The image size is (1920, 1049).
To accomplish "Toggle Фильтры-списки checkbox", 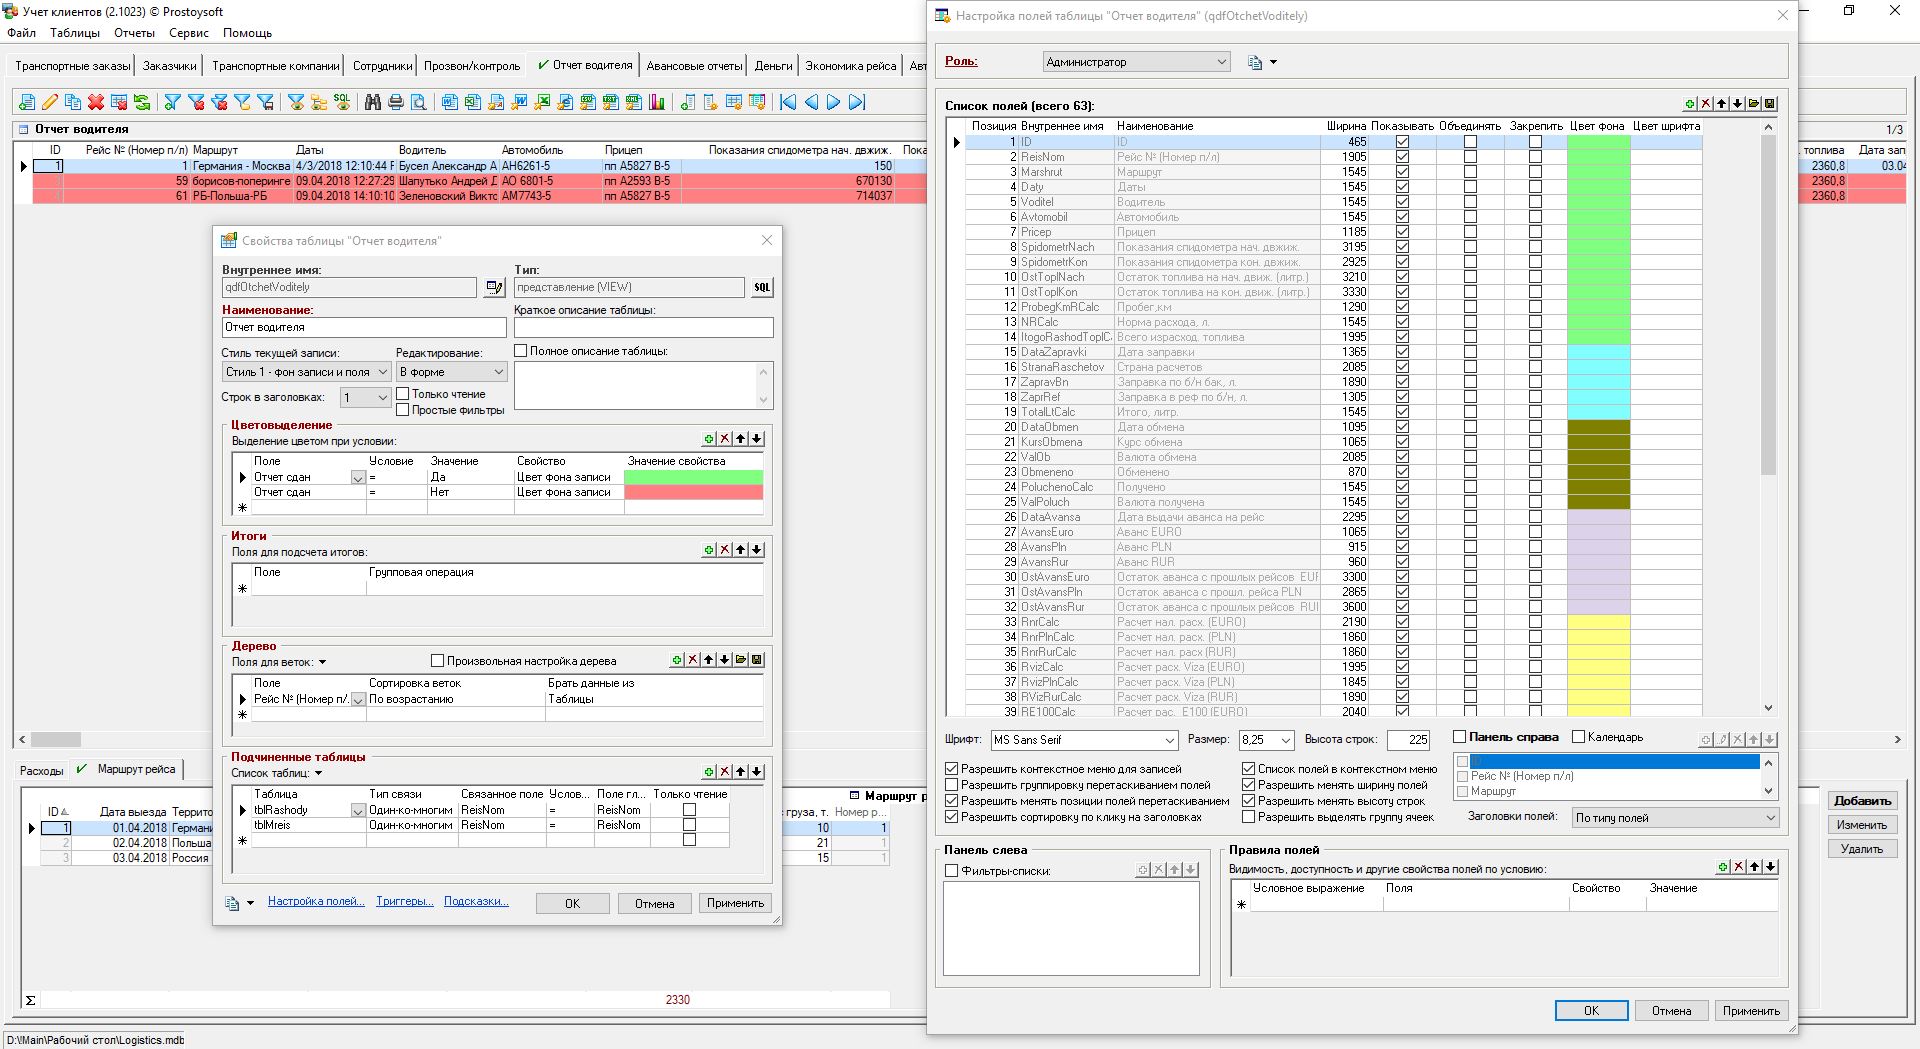I will point(951,871).
